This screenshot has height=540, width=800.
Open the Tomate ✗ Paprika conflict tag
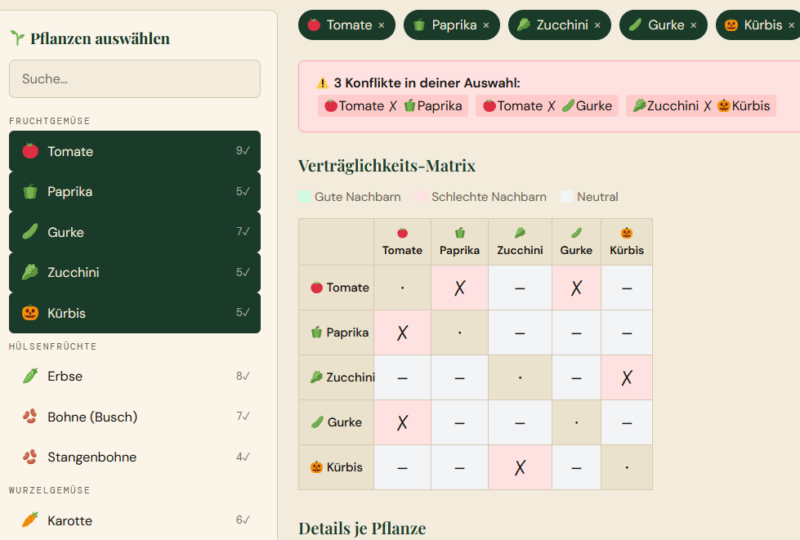pyautogui.click(x=393, y=106)
